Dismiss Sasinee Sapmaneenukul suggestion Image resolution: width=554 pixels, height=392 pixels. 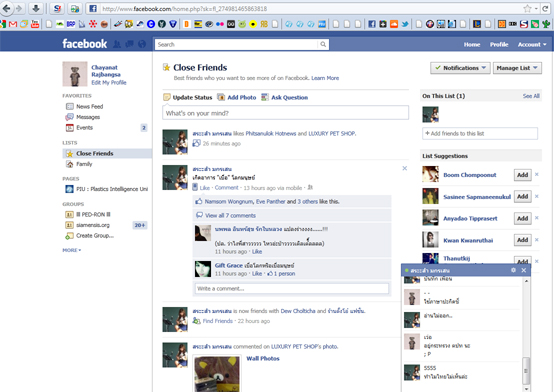point(537,196)
